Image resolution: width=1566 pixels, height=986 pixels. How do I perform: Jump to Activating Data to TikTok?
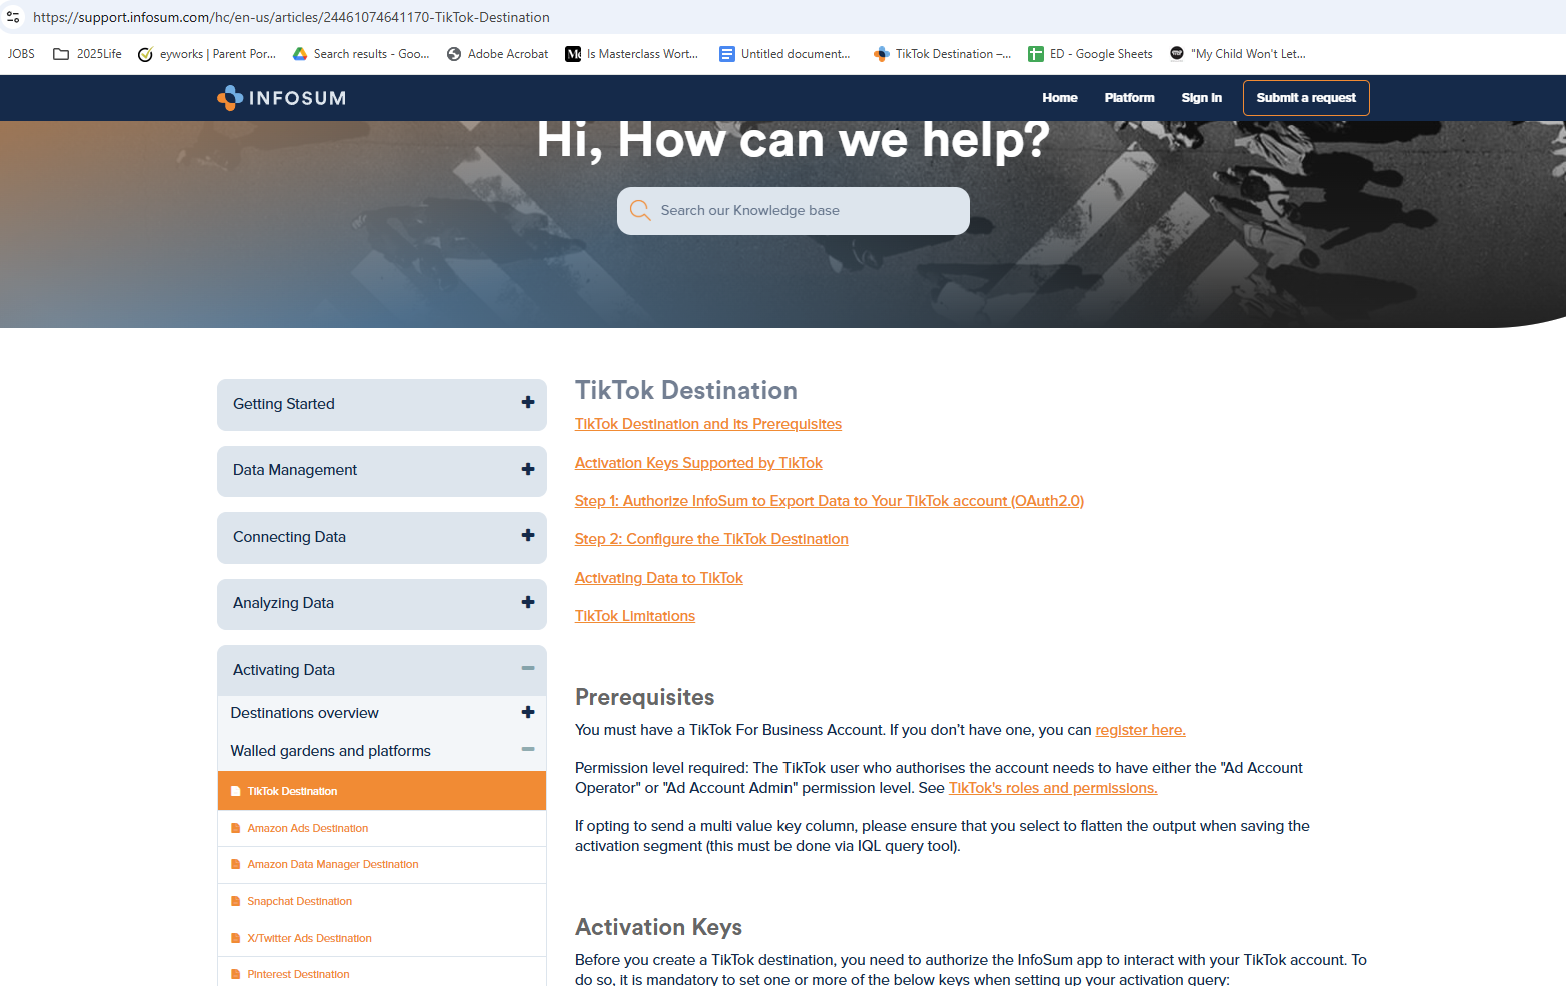659,578
